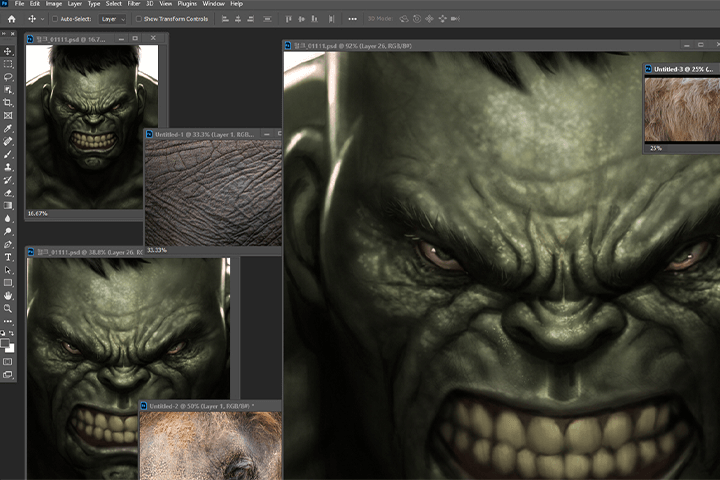The height and width of the screenshot is (480, 720).
Task: Open the Layer menu
Action: (75, 4)
